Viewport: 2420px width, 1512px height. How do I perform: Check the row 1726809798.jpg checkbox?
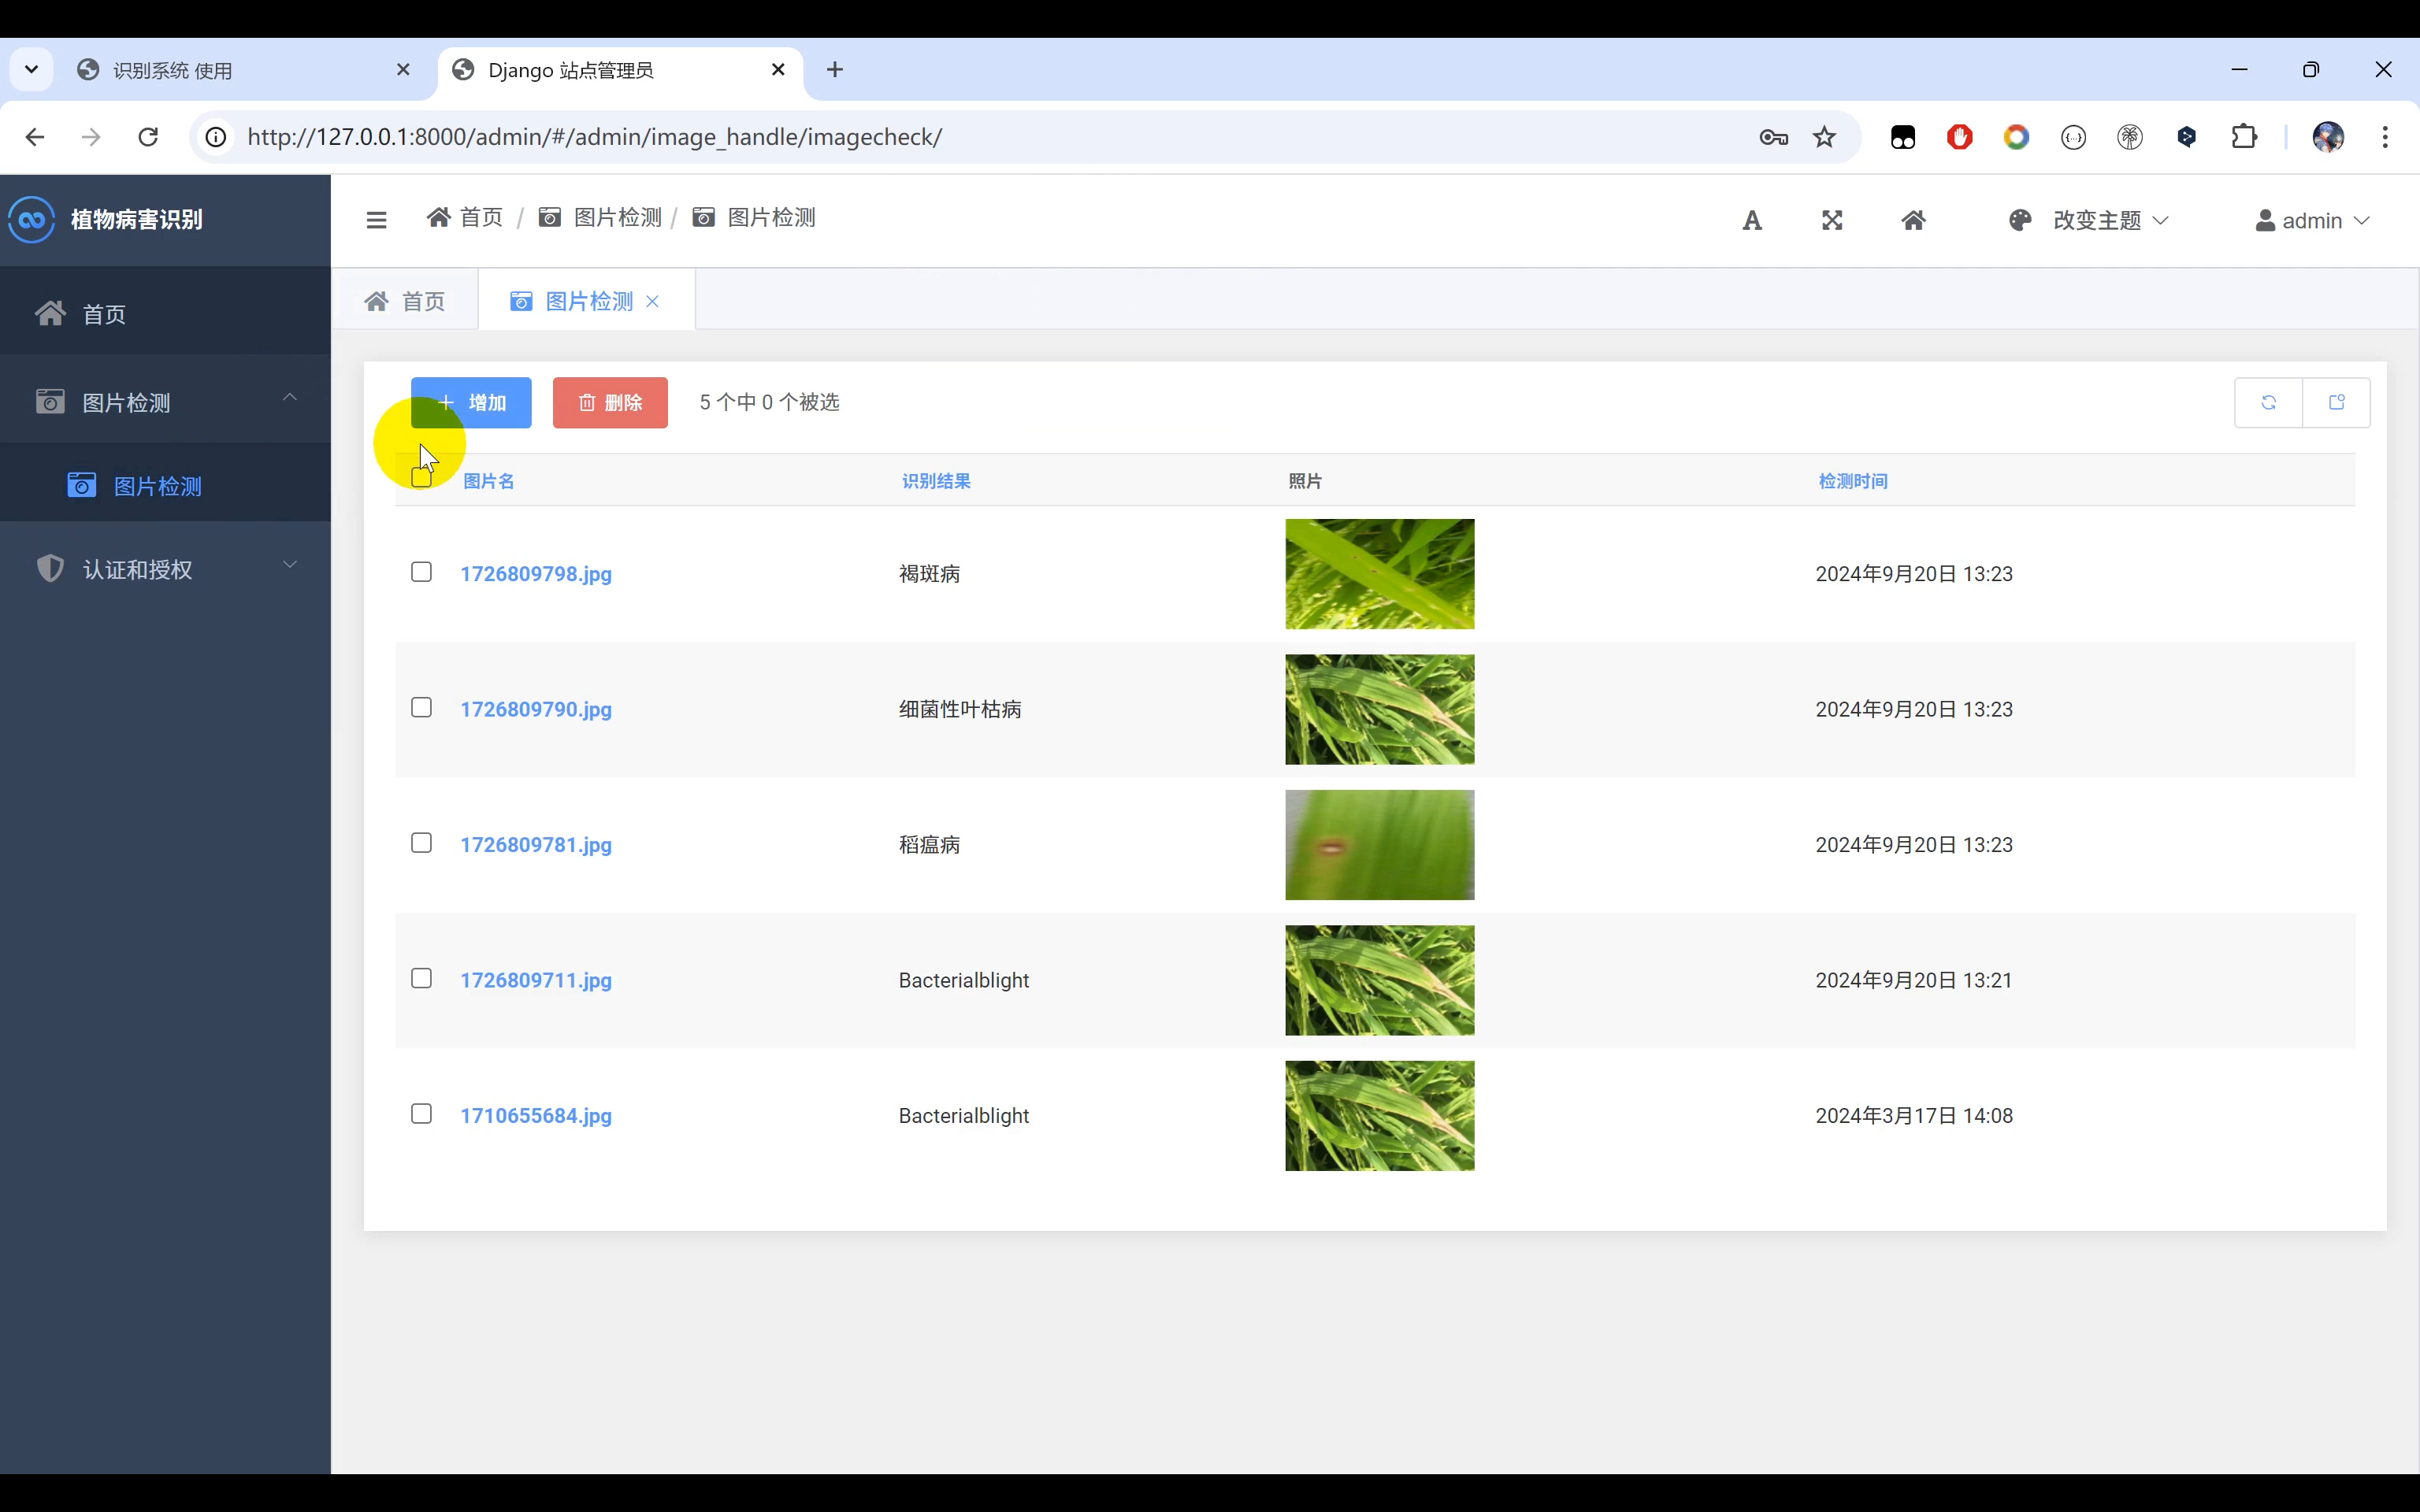(421, 572)
